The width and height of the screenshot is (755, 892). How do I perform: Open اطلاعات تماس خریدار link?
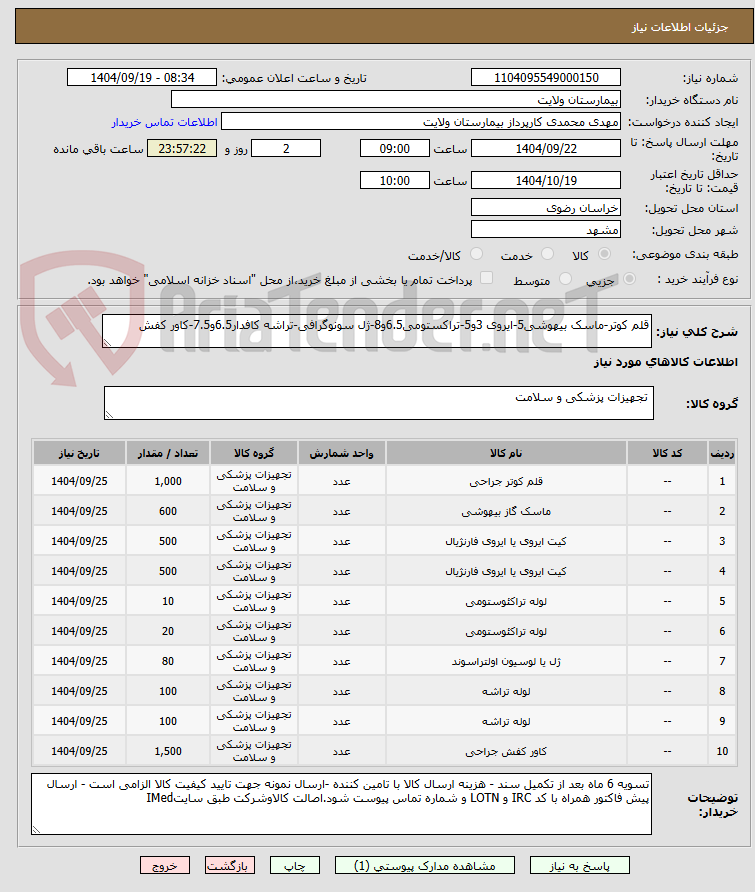pos(164,122)
